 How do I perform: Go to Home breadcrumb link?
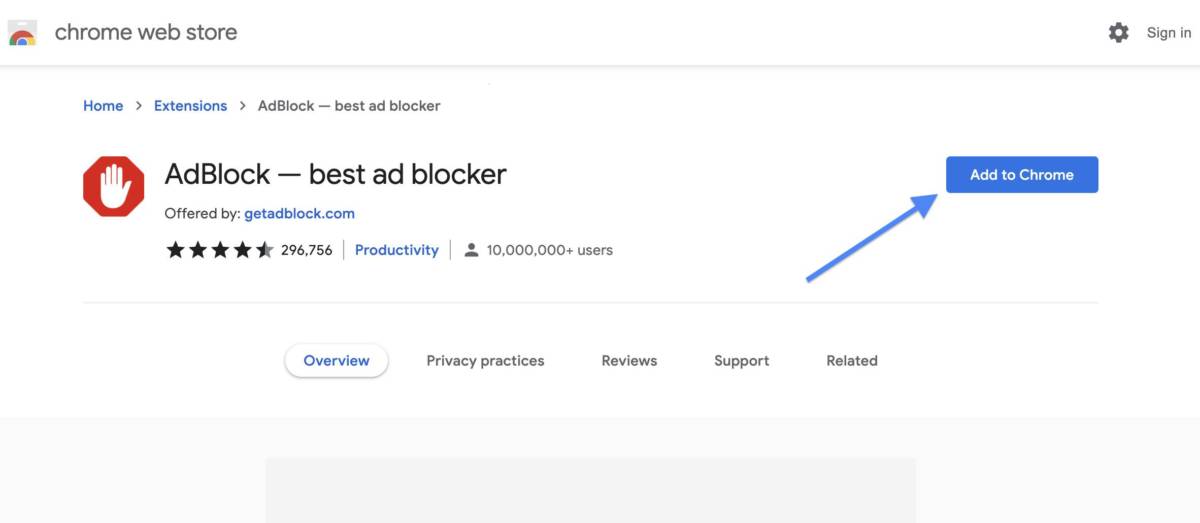click(103, 106)
